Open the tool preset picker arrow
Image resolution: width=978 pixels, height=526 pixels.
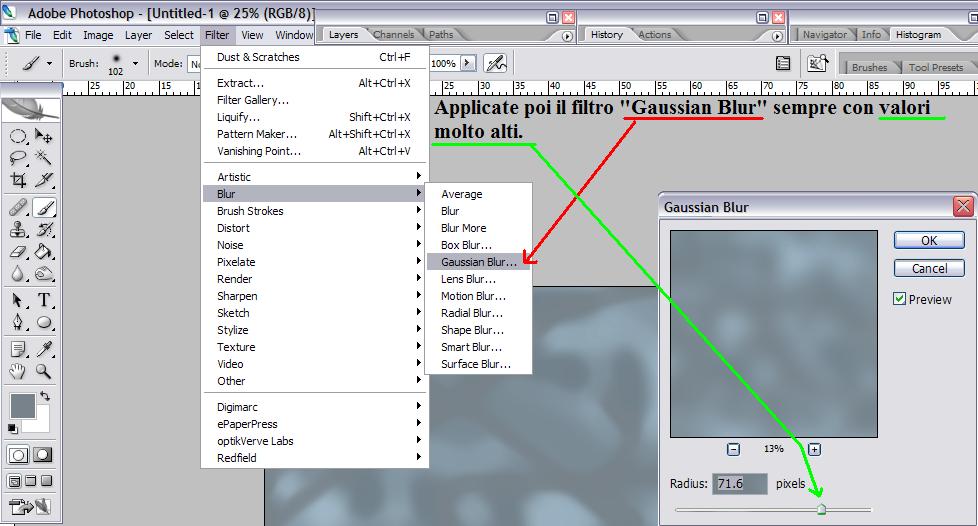[x=49, y=63]
